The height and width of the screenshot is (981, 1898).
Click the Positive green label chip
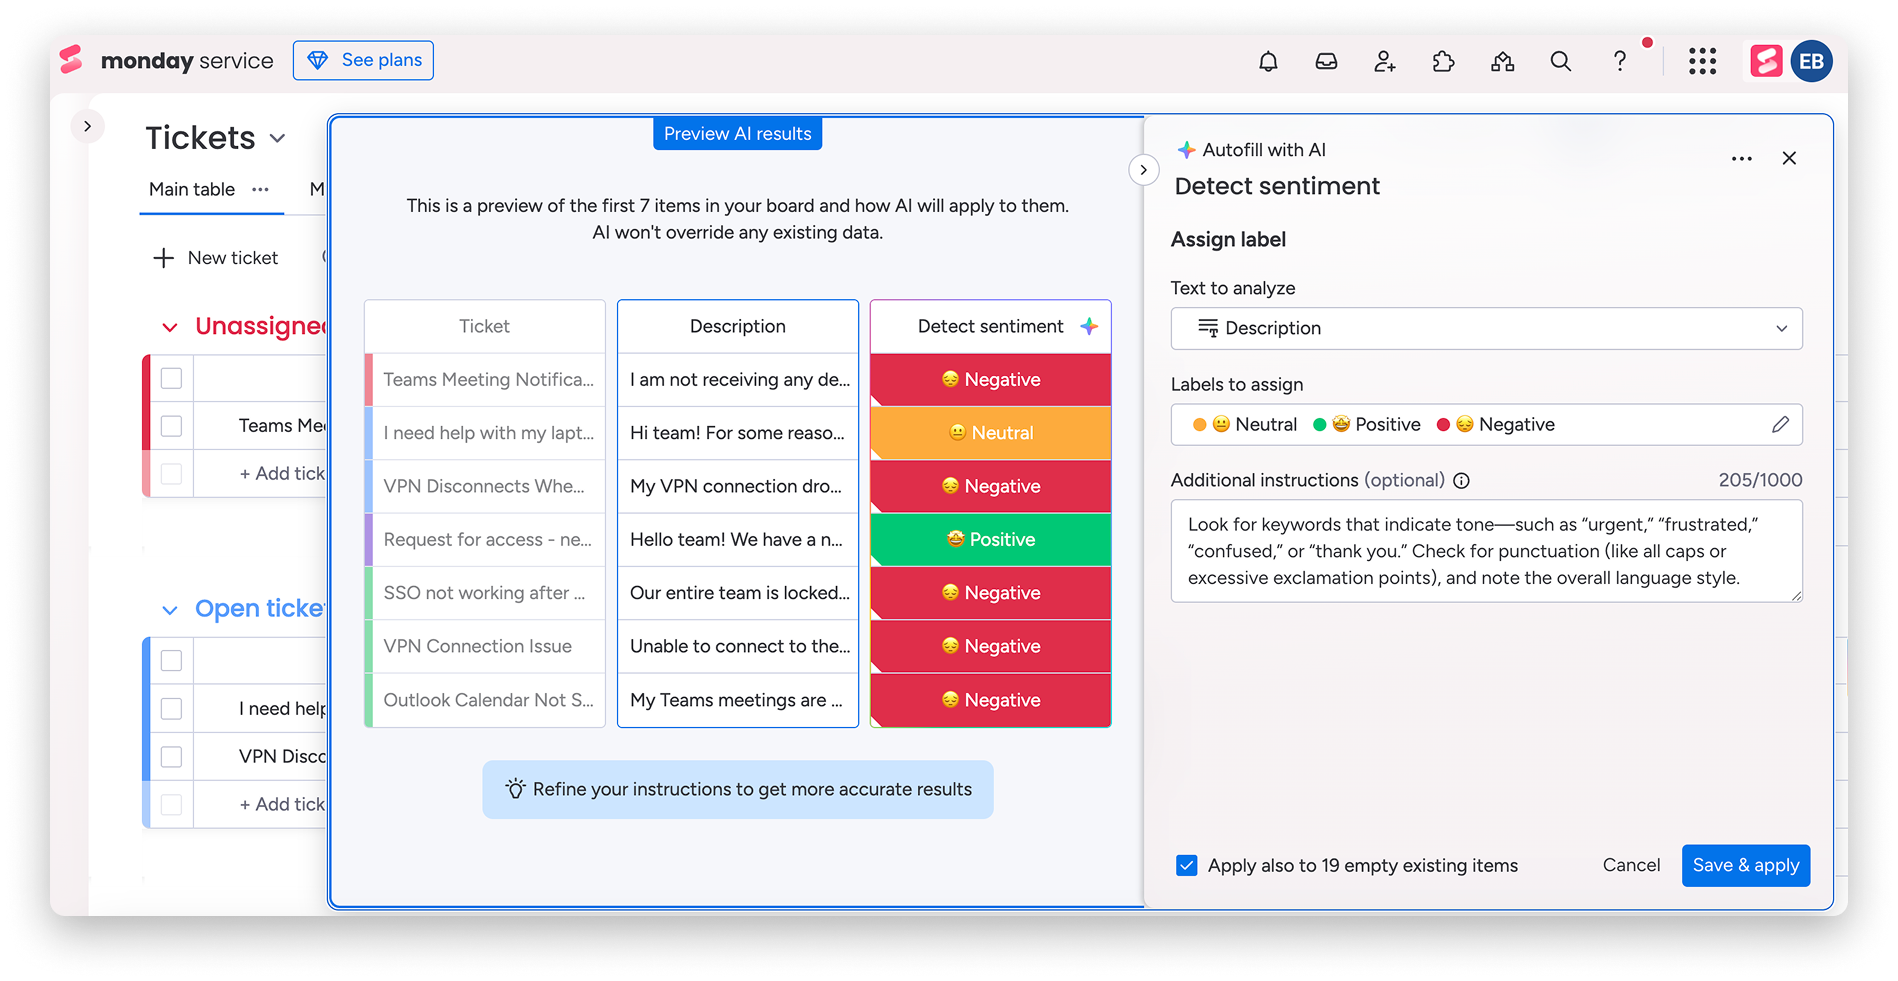click(1366, 425)
